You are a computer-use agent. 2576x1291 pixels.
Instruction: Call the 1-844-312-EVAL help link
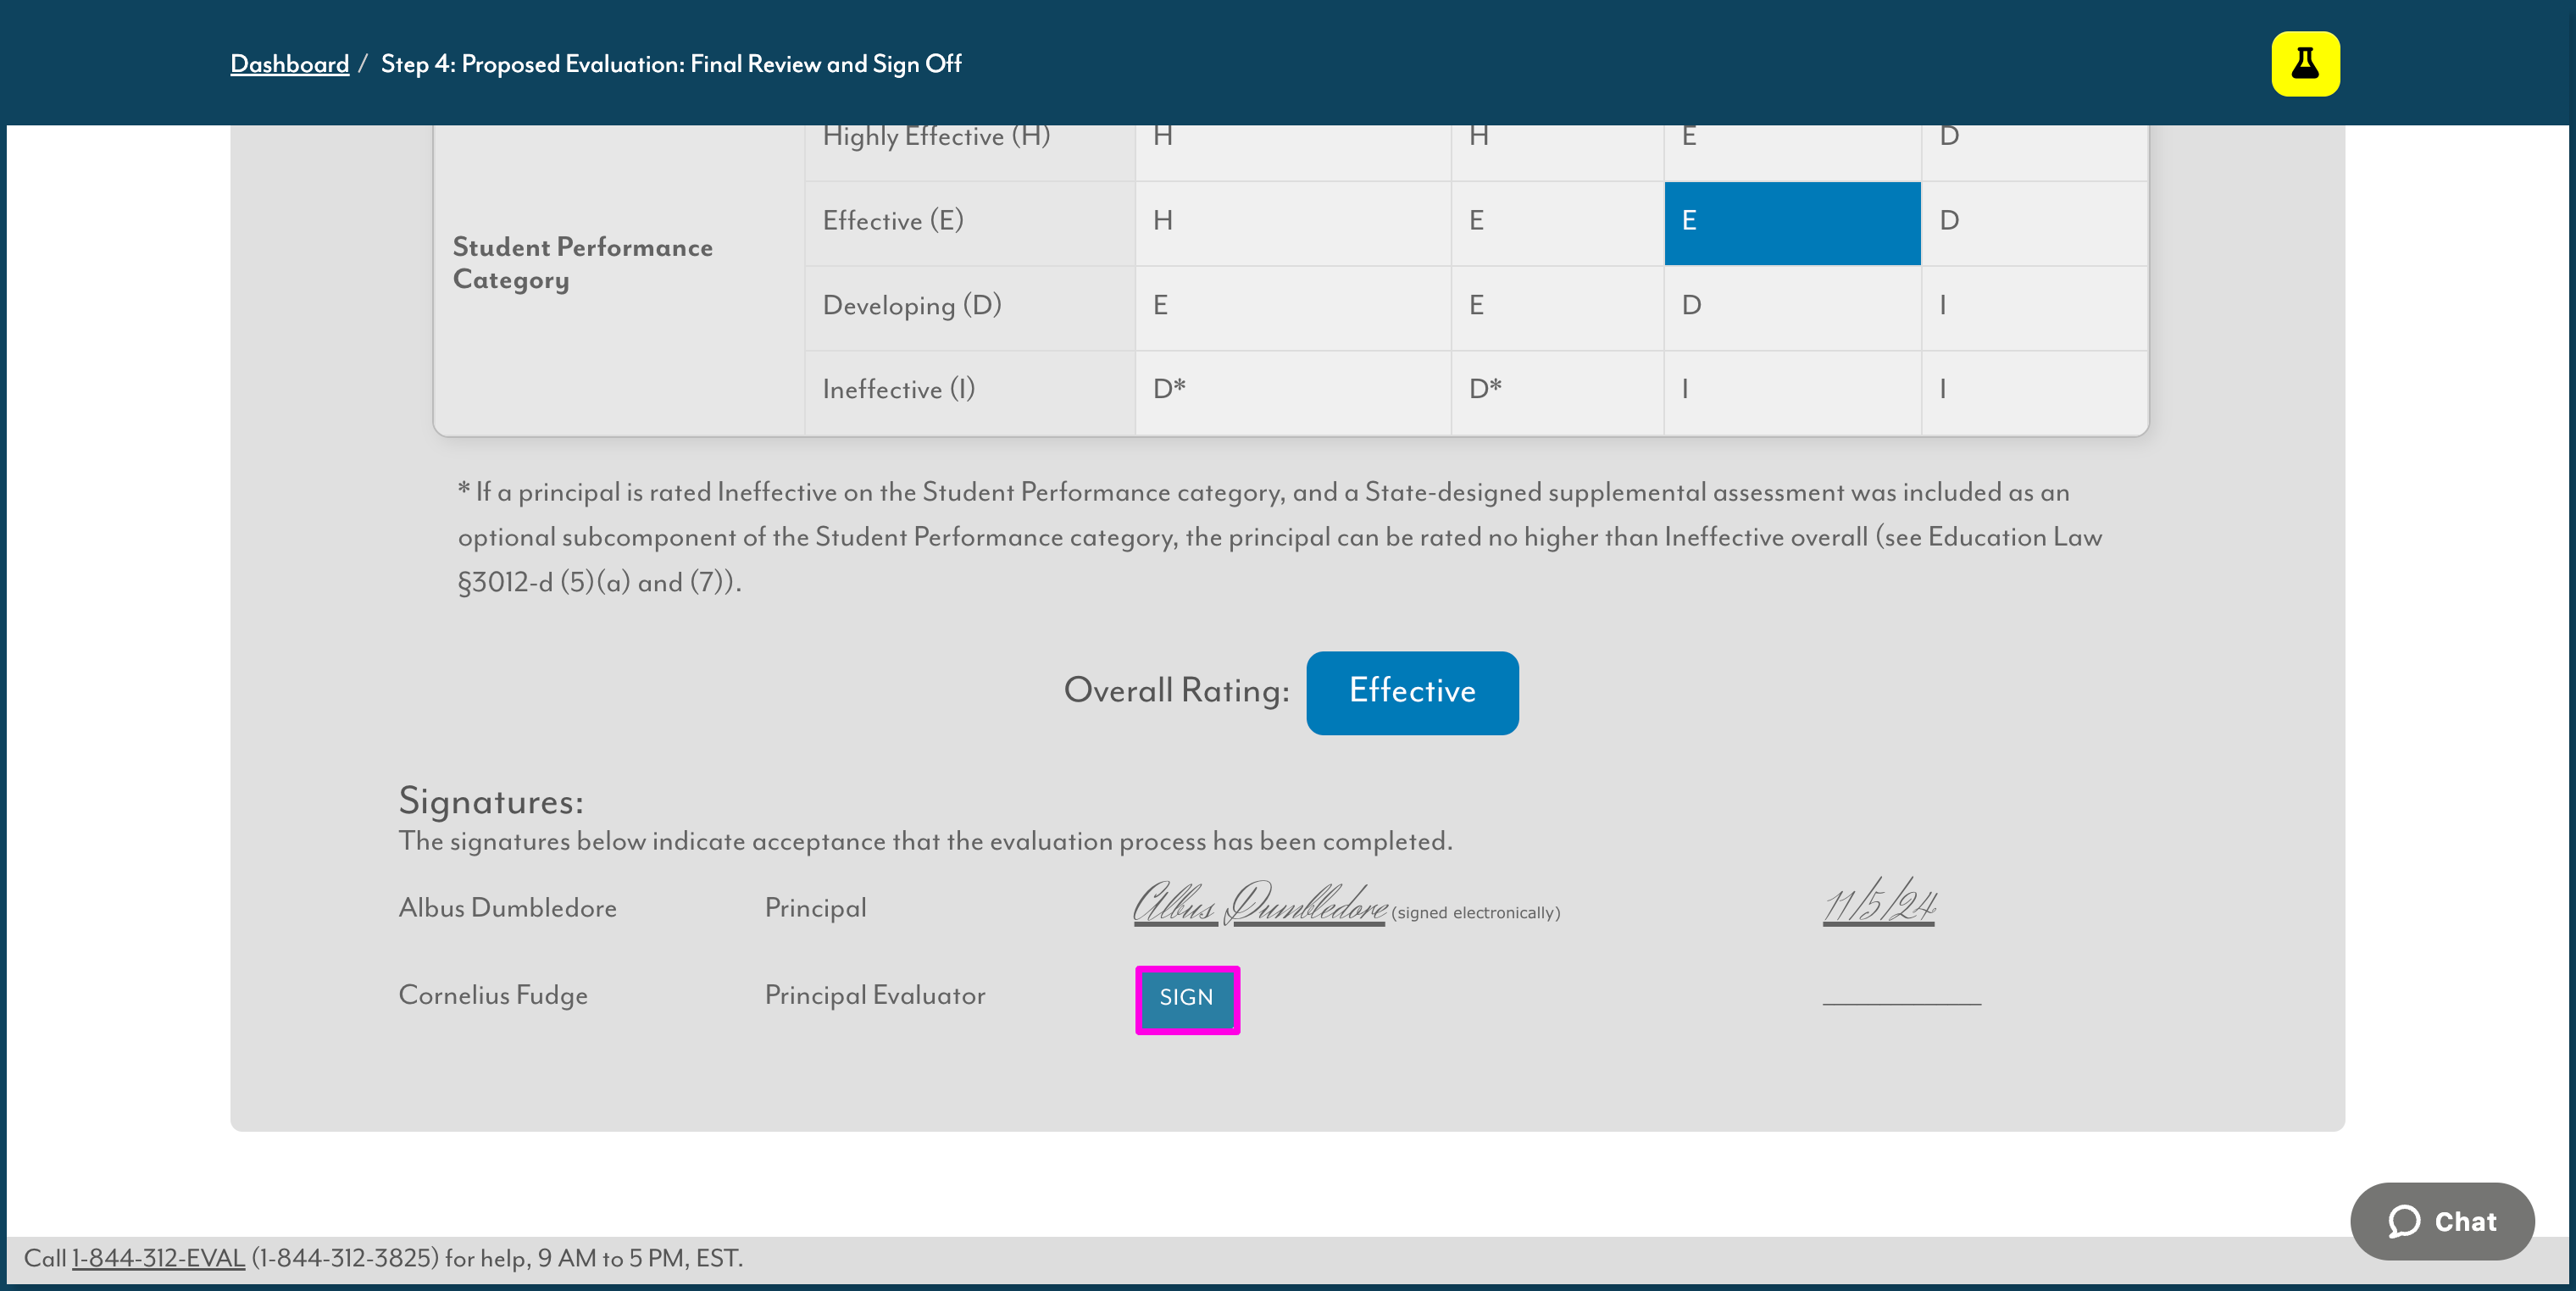pos(158,1258)
